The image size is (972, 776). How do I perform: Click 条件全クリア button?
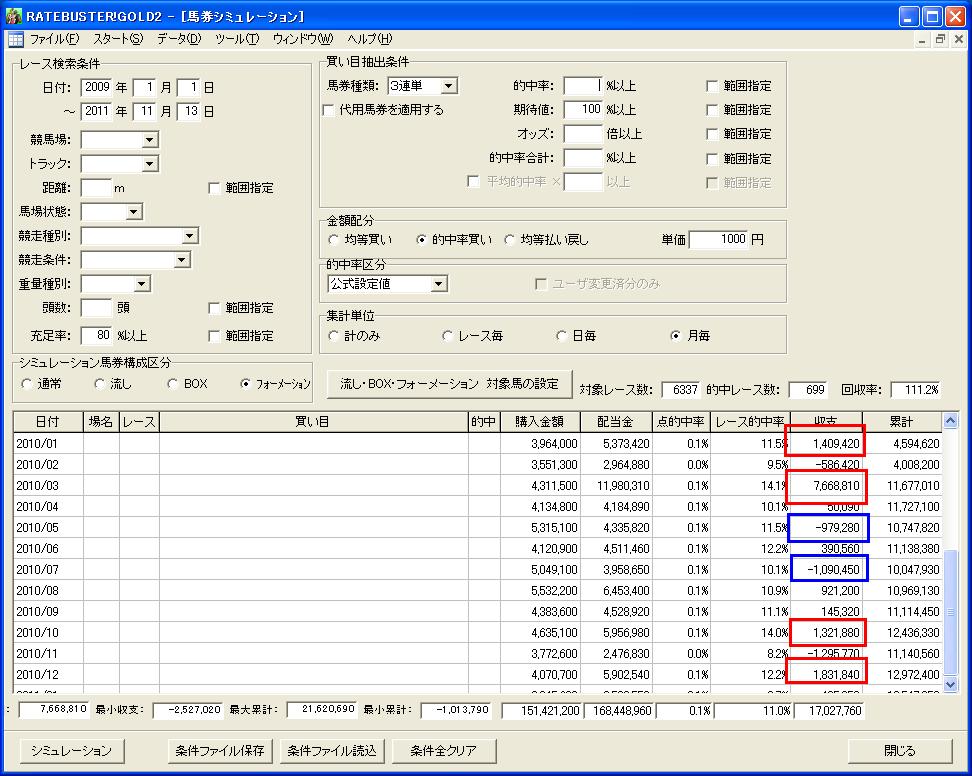[x=443, y=751]
